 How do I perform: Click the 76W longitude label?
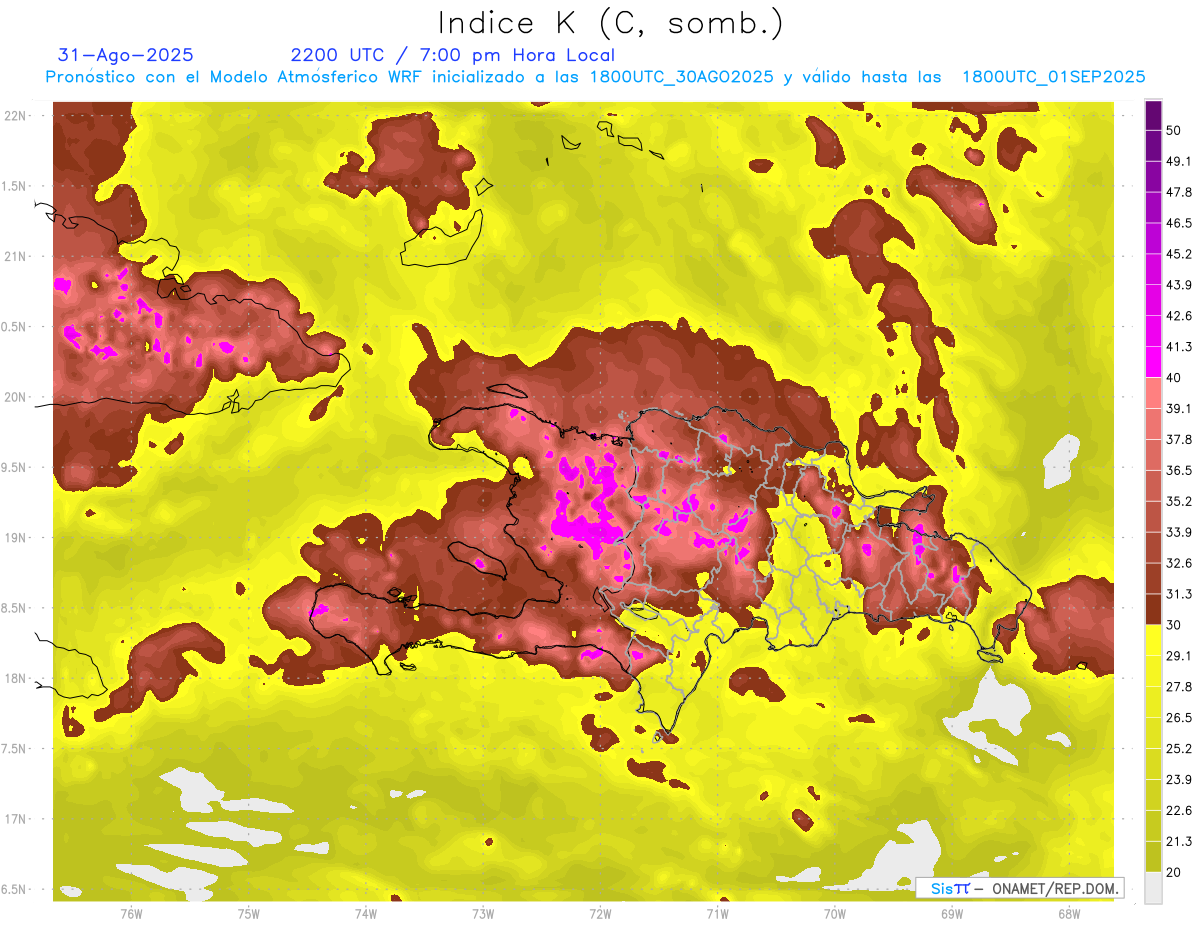pos(131,913)
